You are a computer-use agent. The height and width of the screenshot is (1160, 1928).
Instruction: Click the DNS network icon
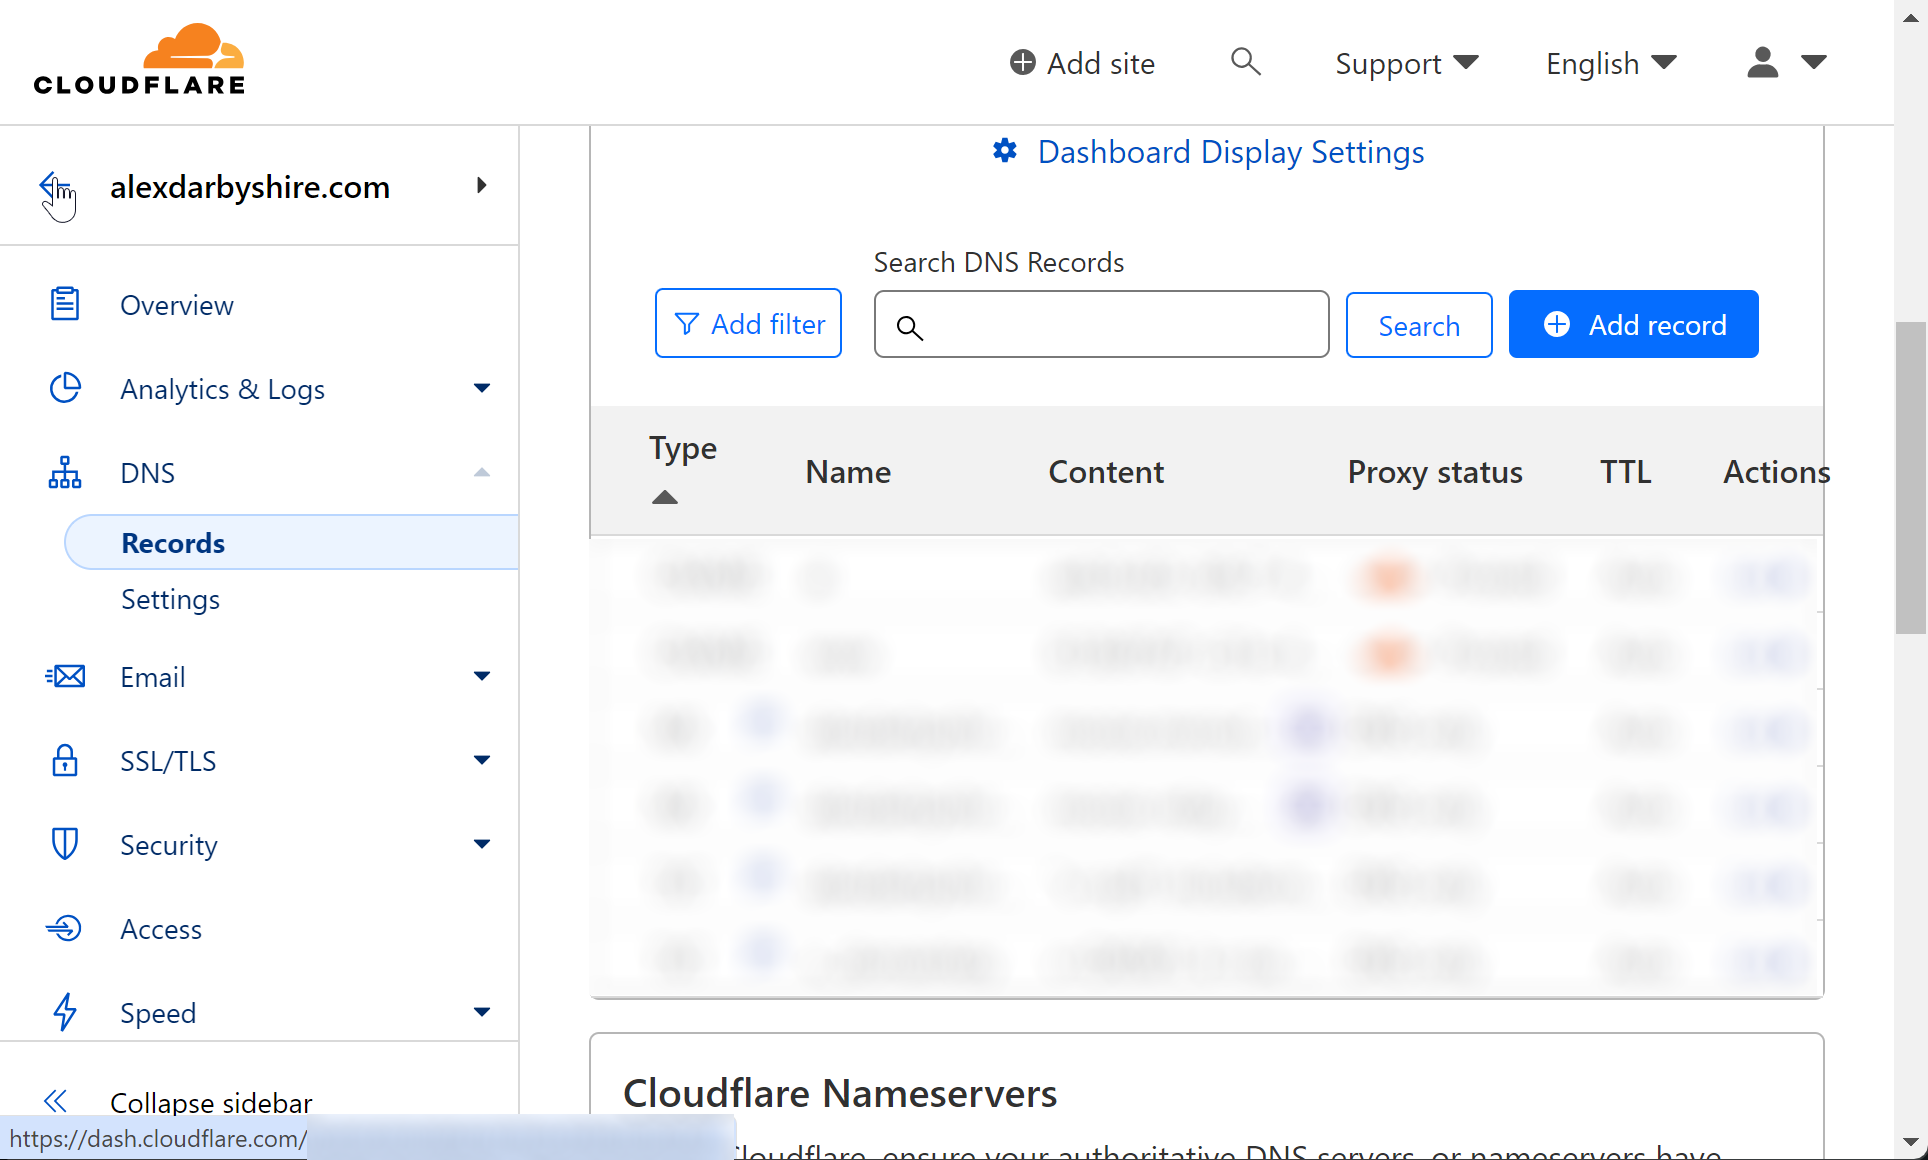tap(65, 472)
